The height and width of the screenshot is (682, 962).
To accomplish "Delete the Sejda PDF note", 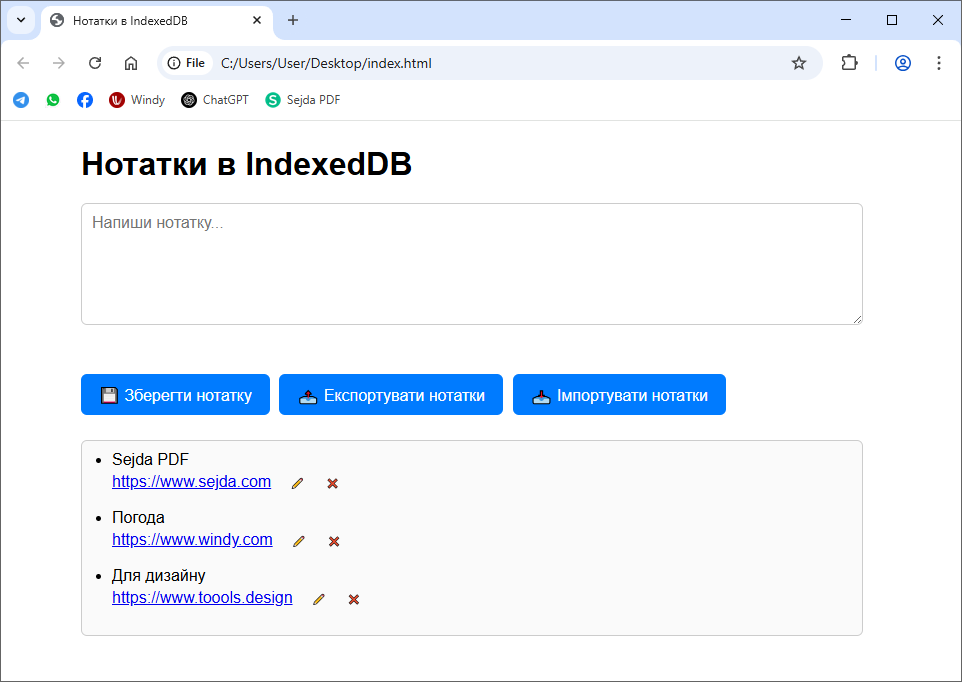I will pyautogui.click(x=333, y=483).
